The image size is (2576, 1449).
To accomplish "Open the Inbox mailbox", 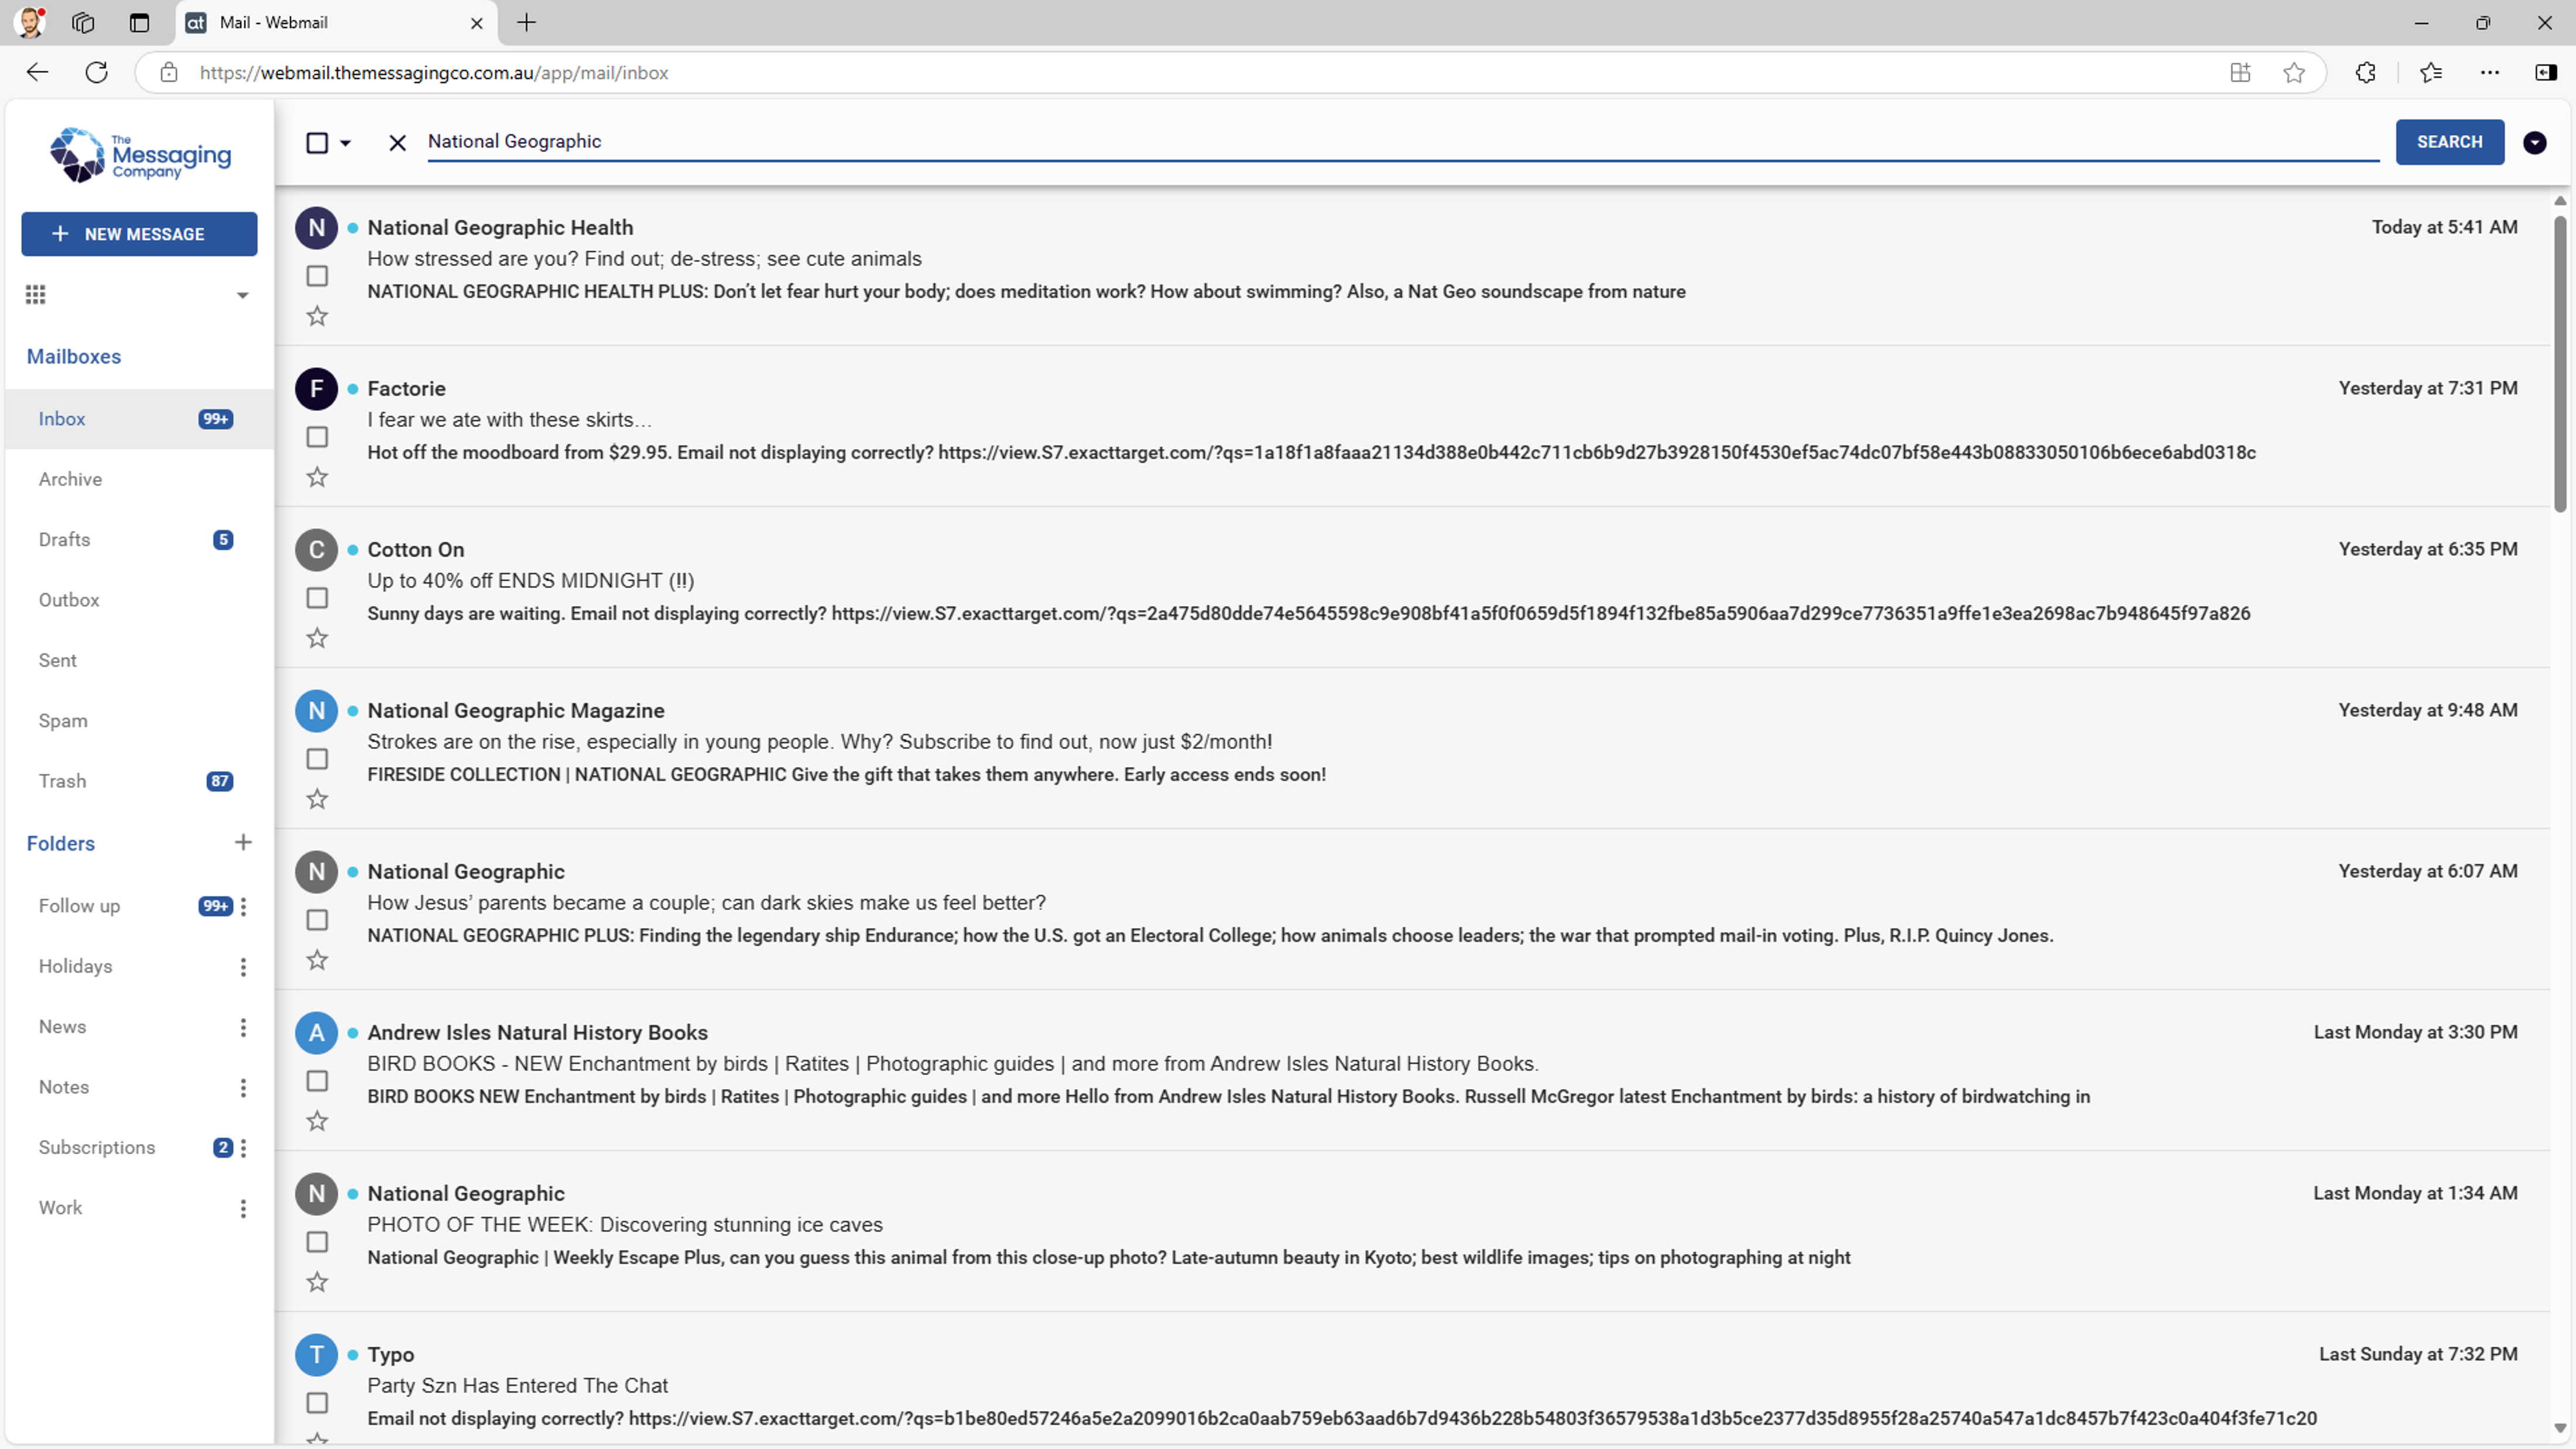I will coord(139,419).
